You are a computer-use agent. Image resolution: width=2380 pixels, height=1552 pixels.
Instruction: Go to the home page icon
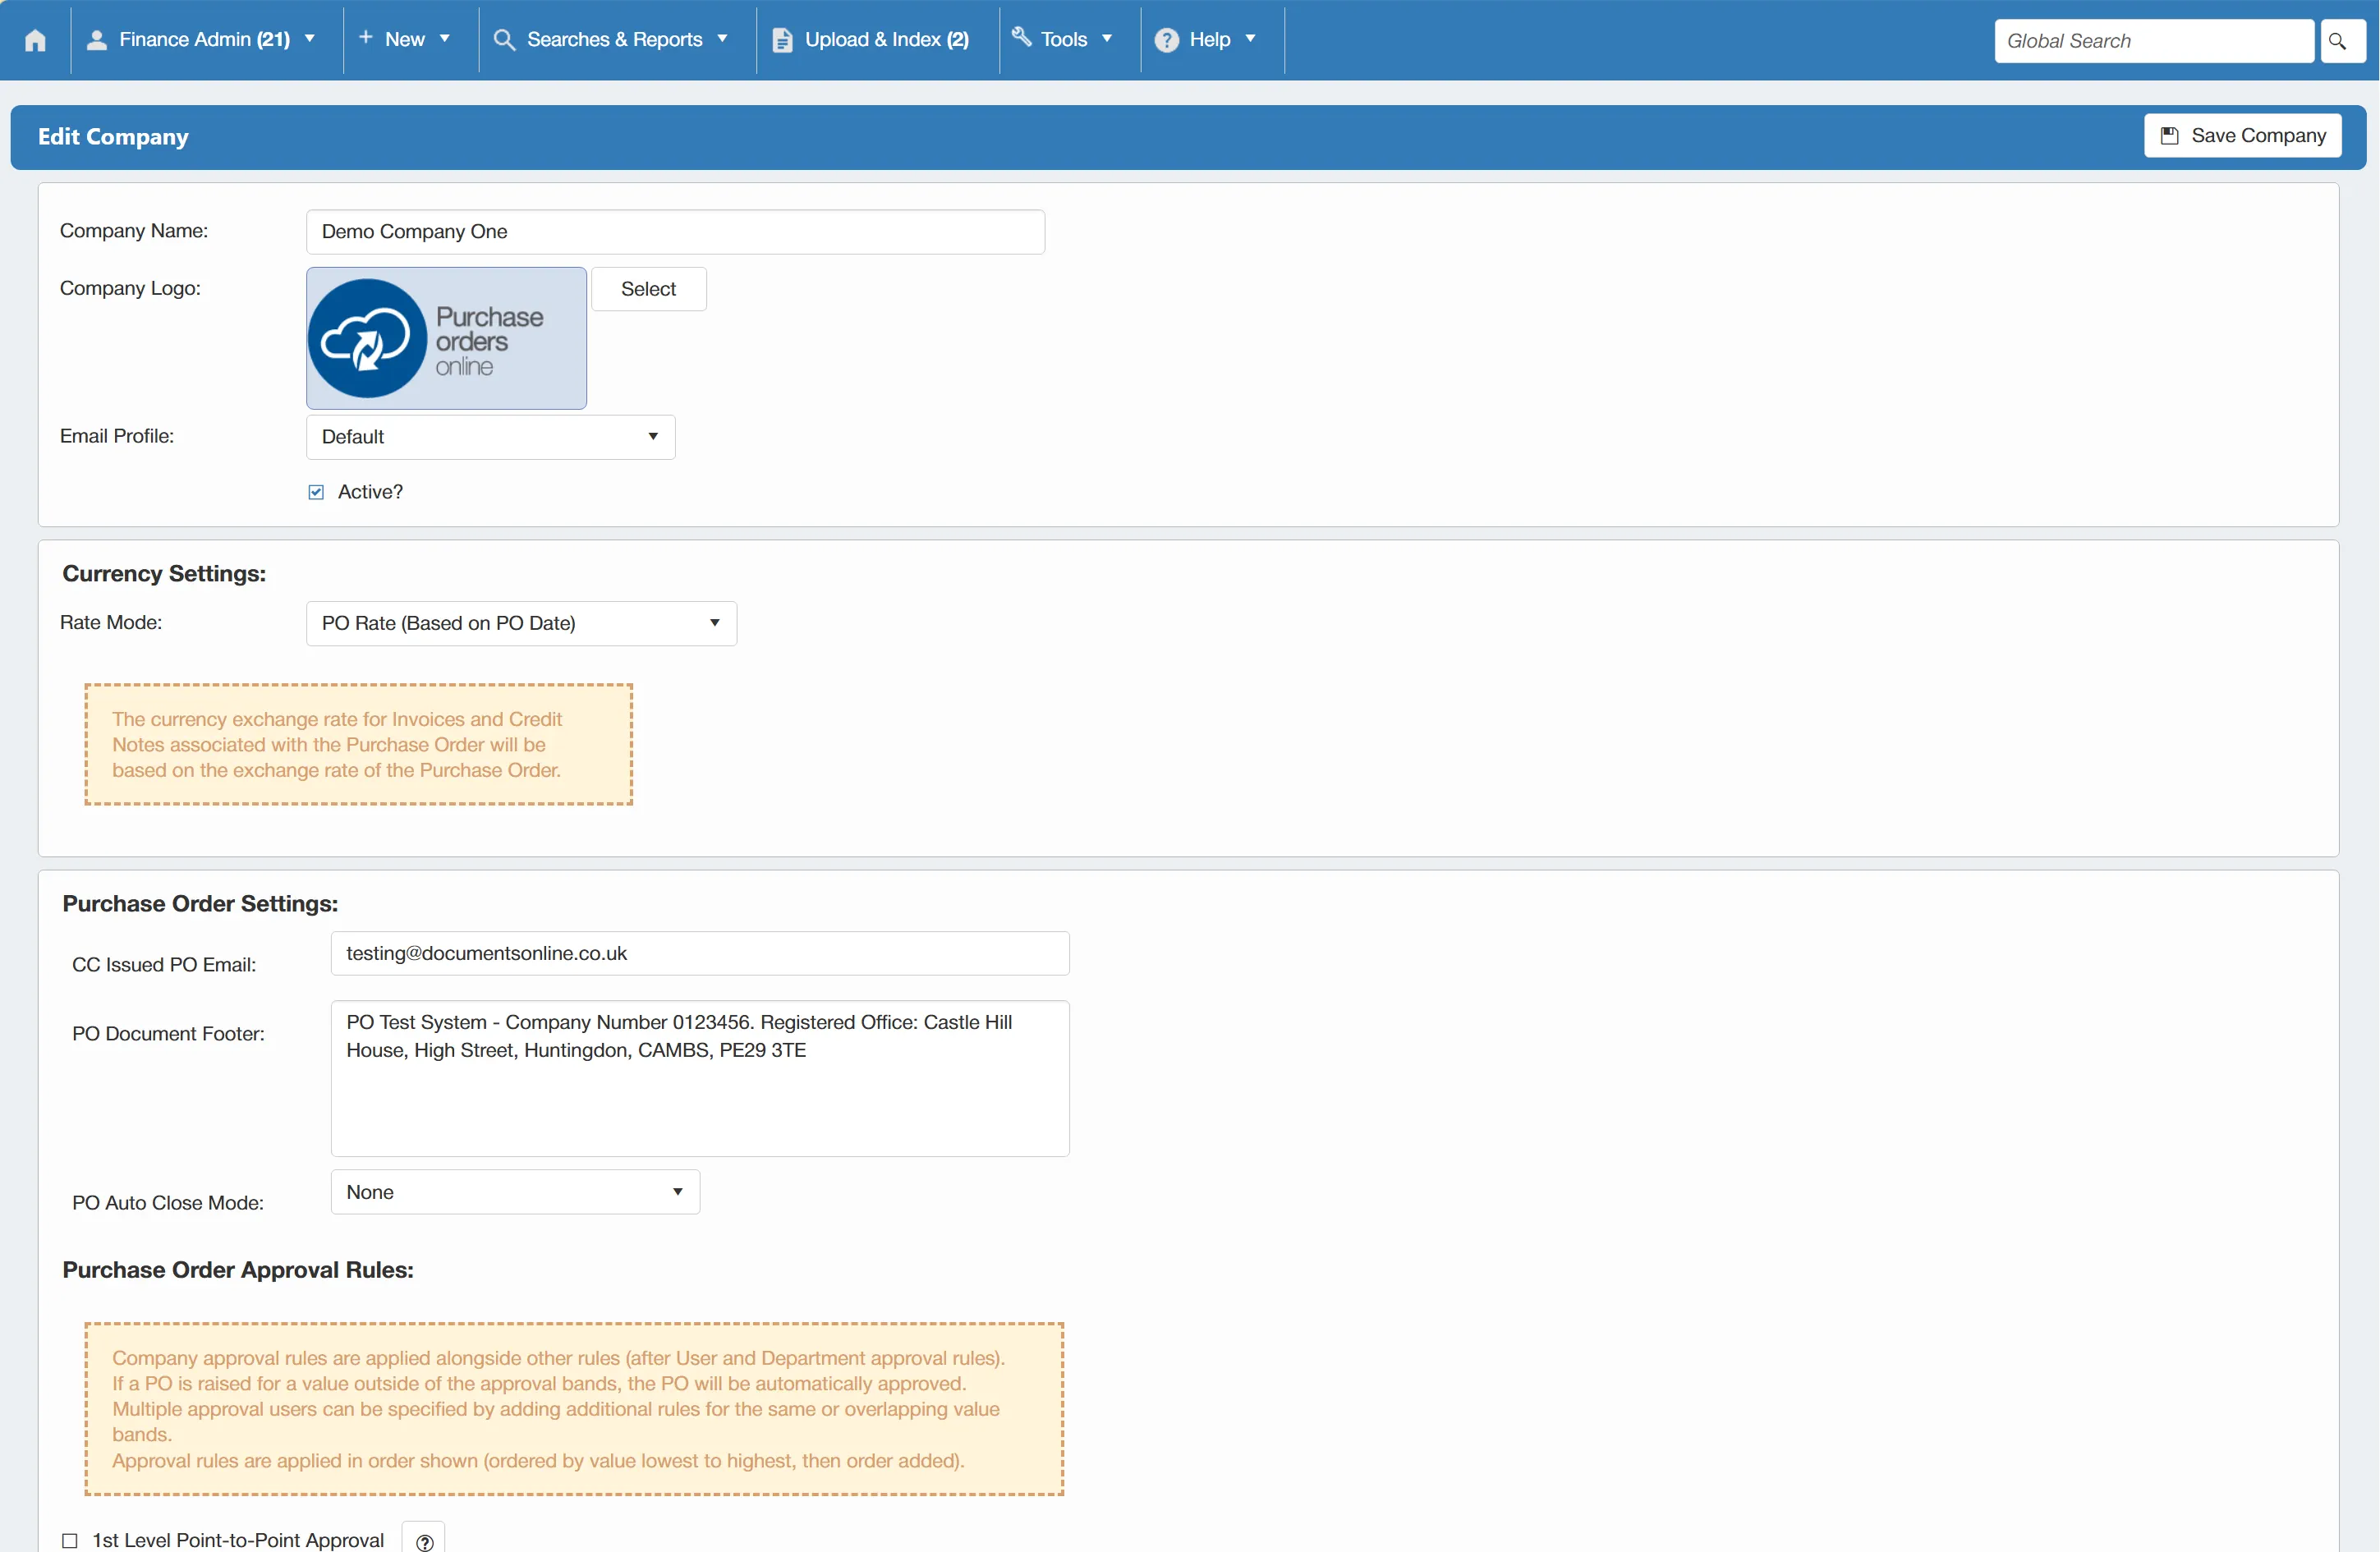(35, 40)
